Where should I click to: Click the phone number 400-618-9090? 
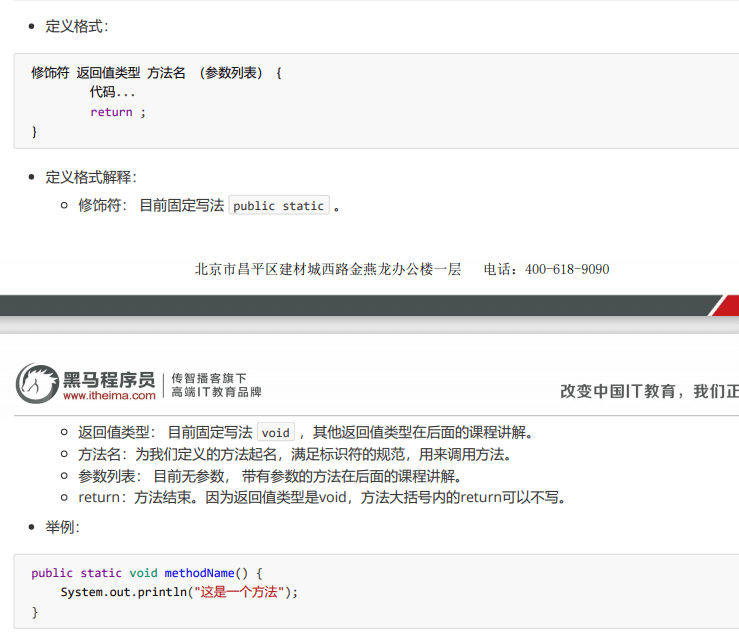(x=567, y=269)
